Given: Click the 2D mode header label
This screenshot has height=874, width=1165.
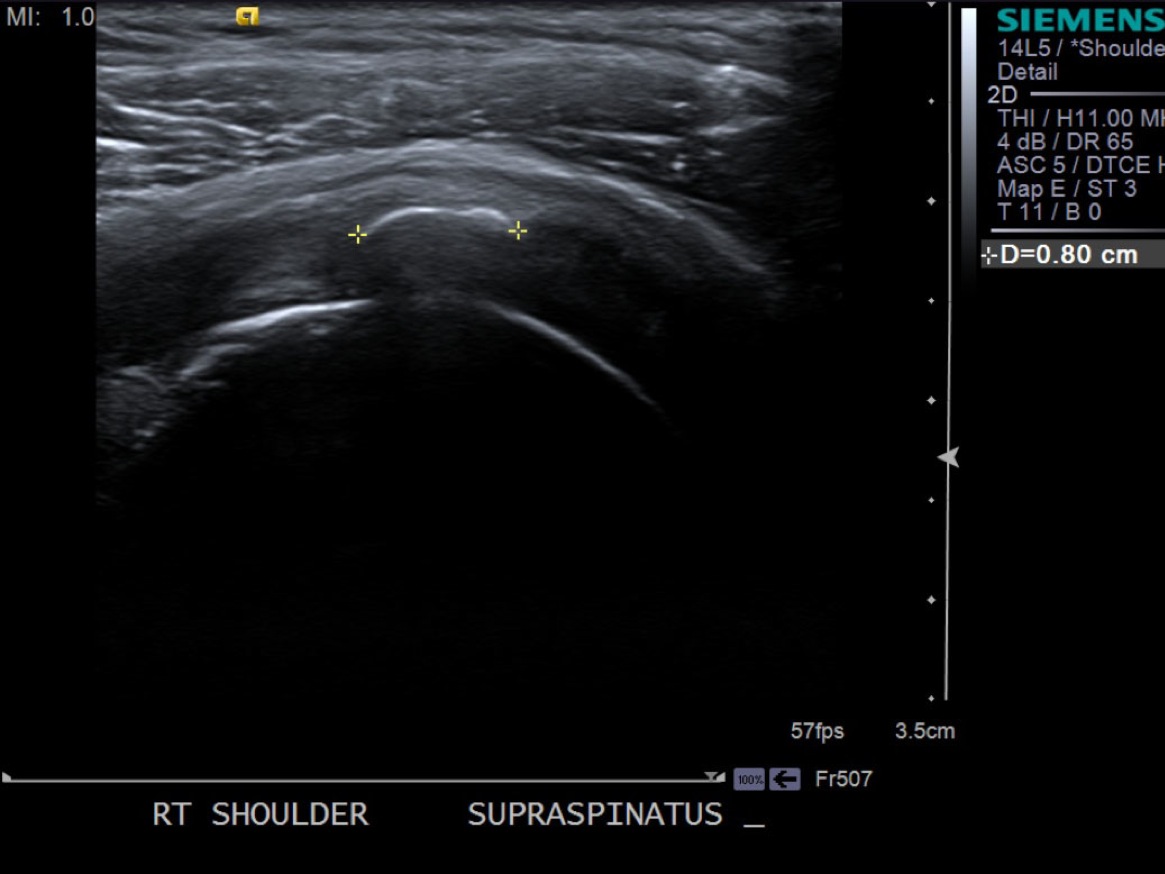Looking at the screenshot, I should 1002,95.
